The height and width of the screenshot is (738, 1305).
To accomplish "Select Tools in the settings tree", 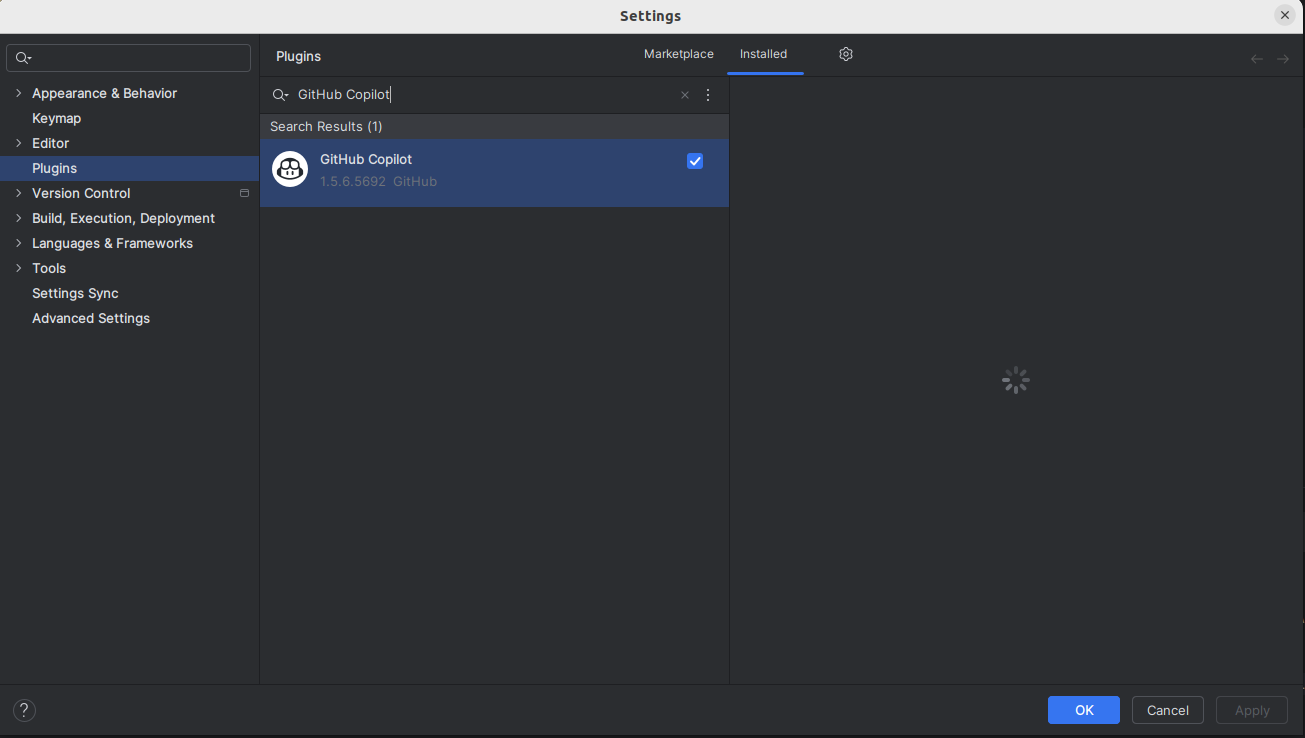I will [49, 268].
